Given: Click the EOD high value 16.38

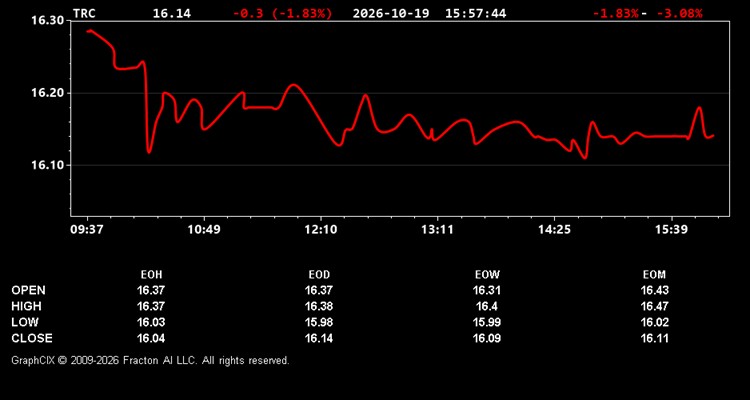Looking at the screenshot, I should pyautogui.click(x=319, y=306).
